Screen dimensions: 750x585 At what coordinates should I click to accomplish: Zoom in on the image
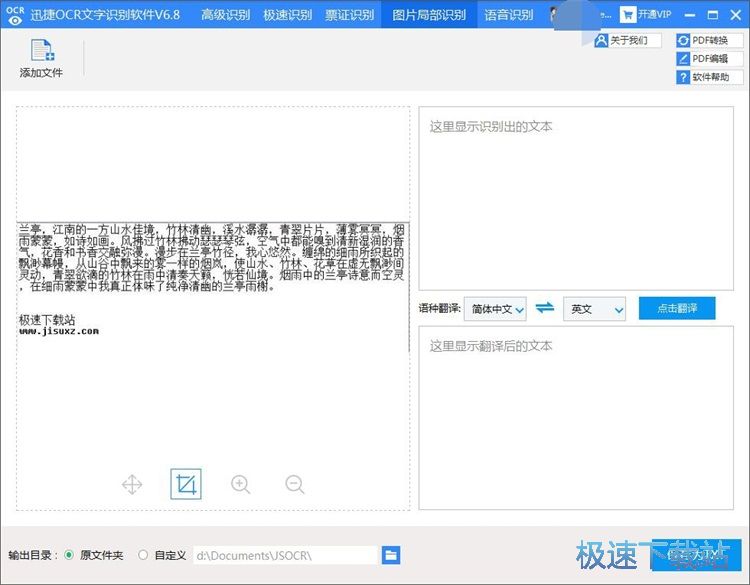pos(241,484)
